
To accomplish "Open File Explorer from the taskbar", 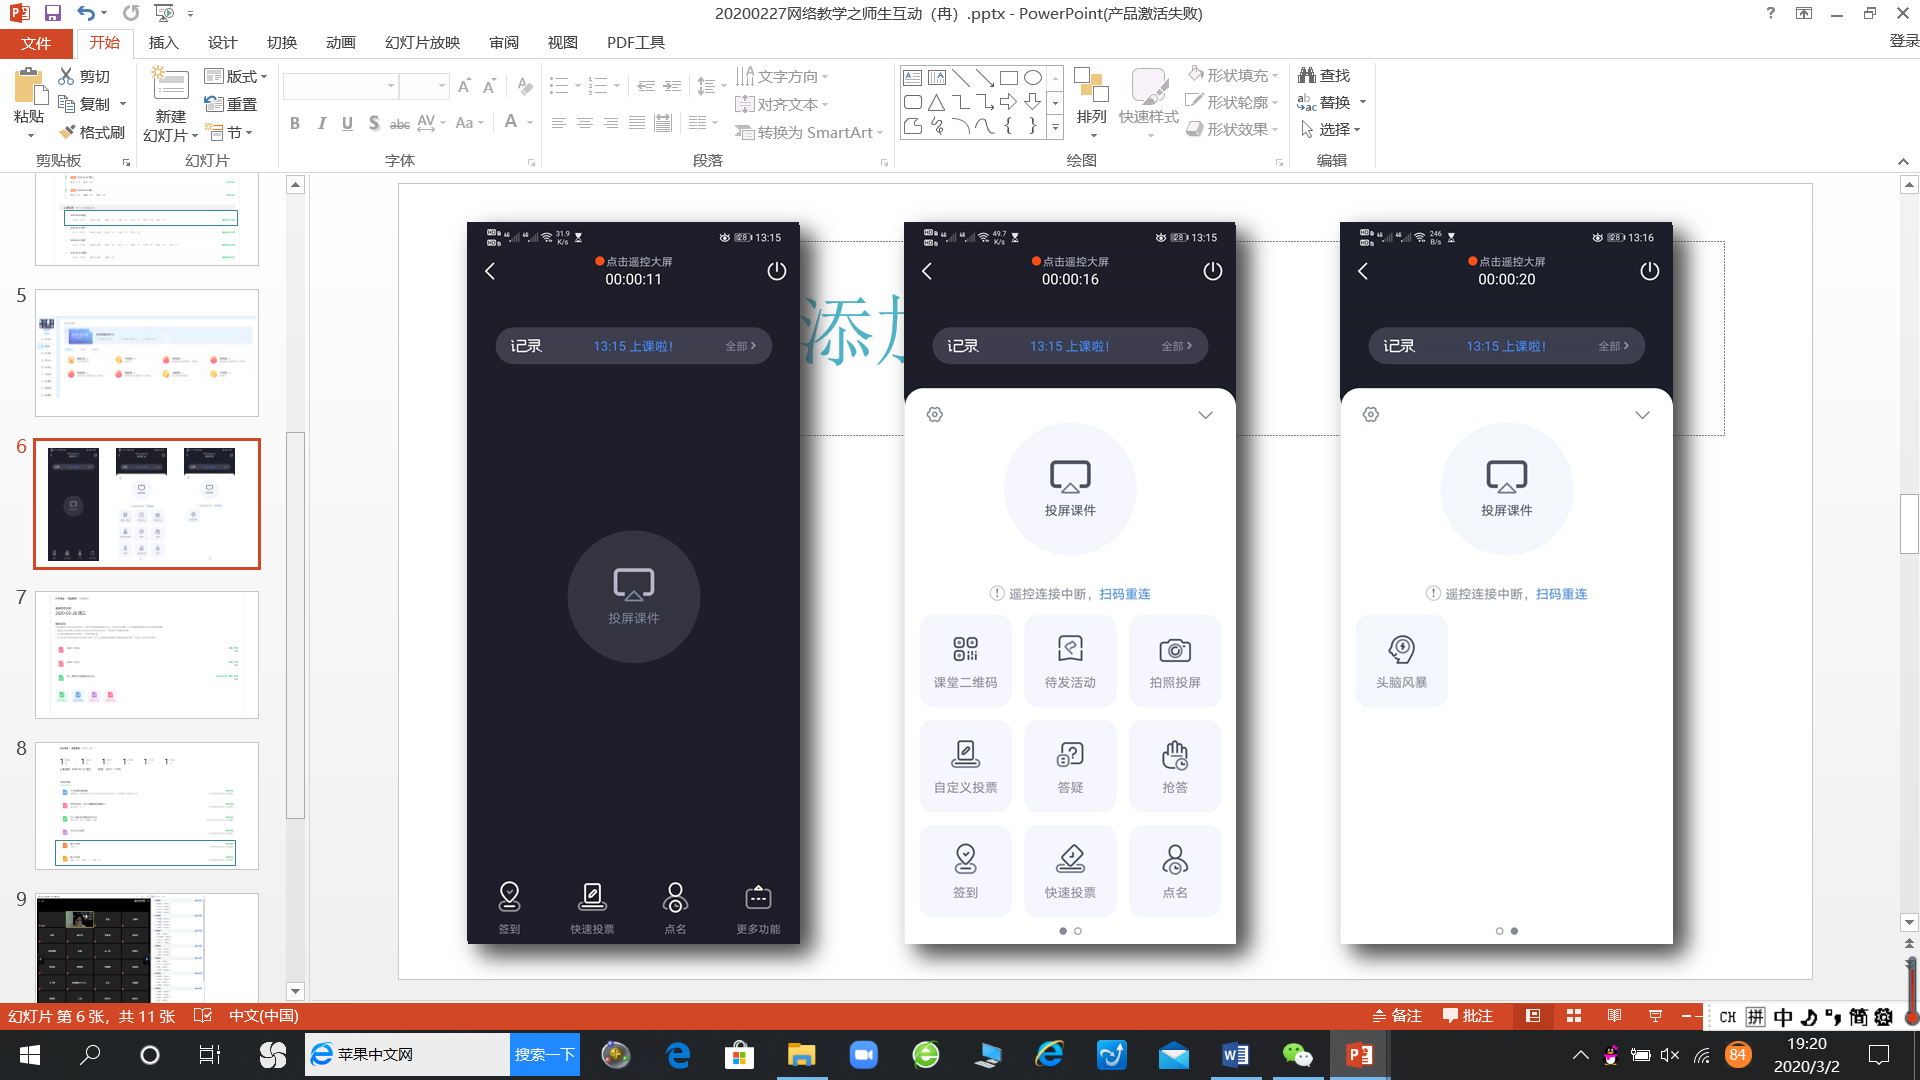I will tap(801, 1055).
